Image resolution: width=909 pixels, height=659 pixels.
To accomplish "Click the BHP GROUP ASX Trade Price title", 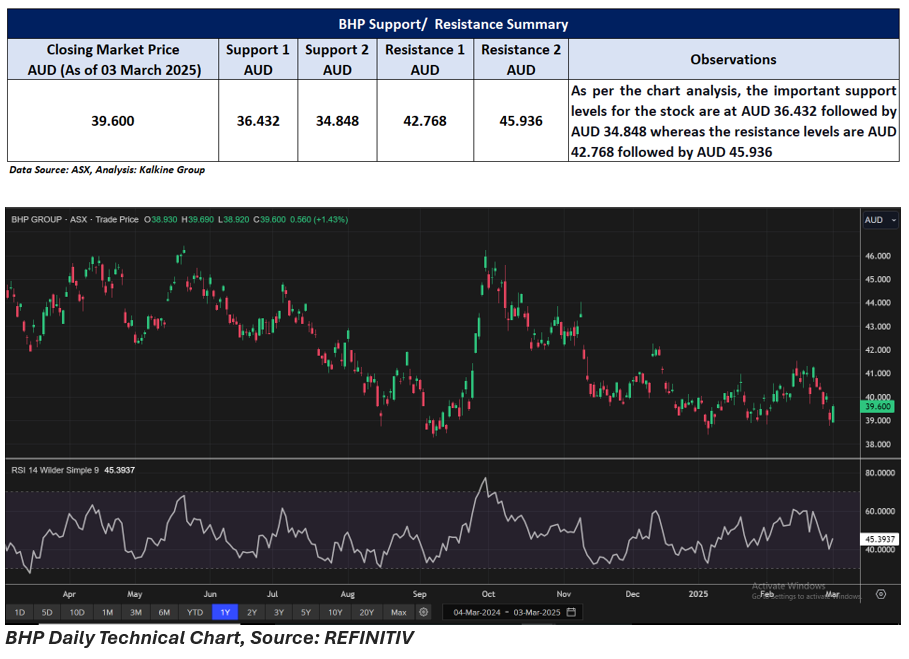I will [75, 220].
